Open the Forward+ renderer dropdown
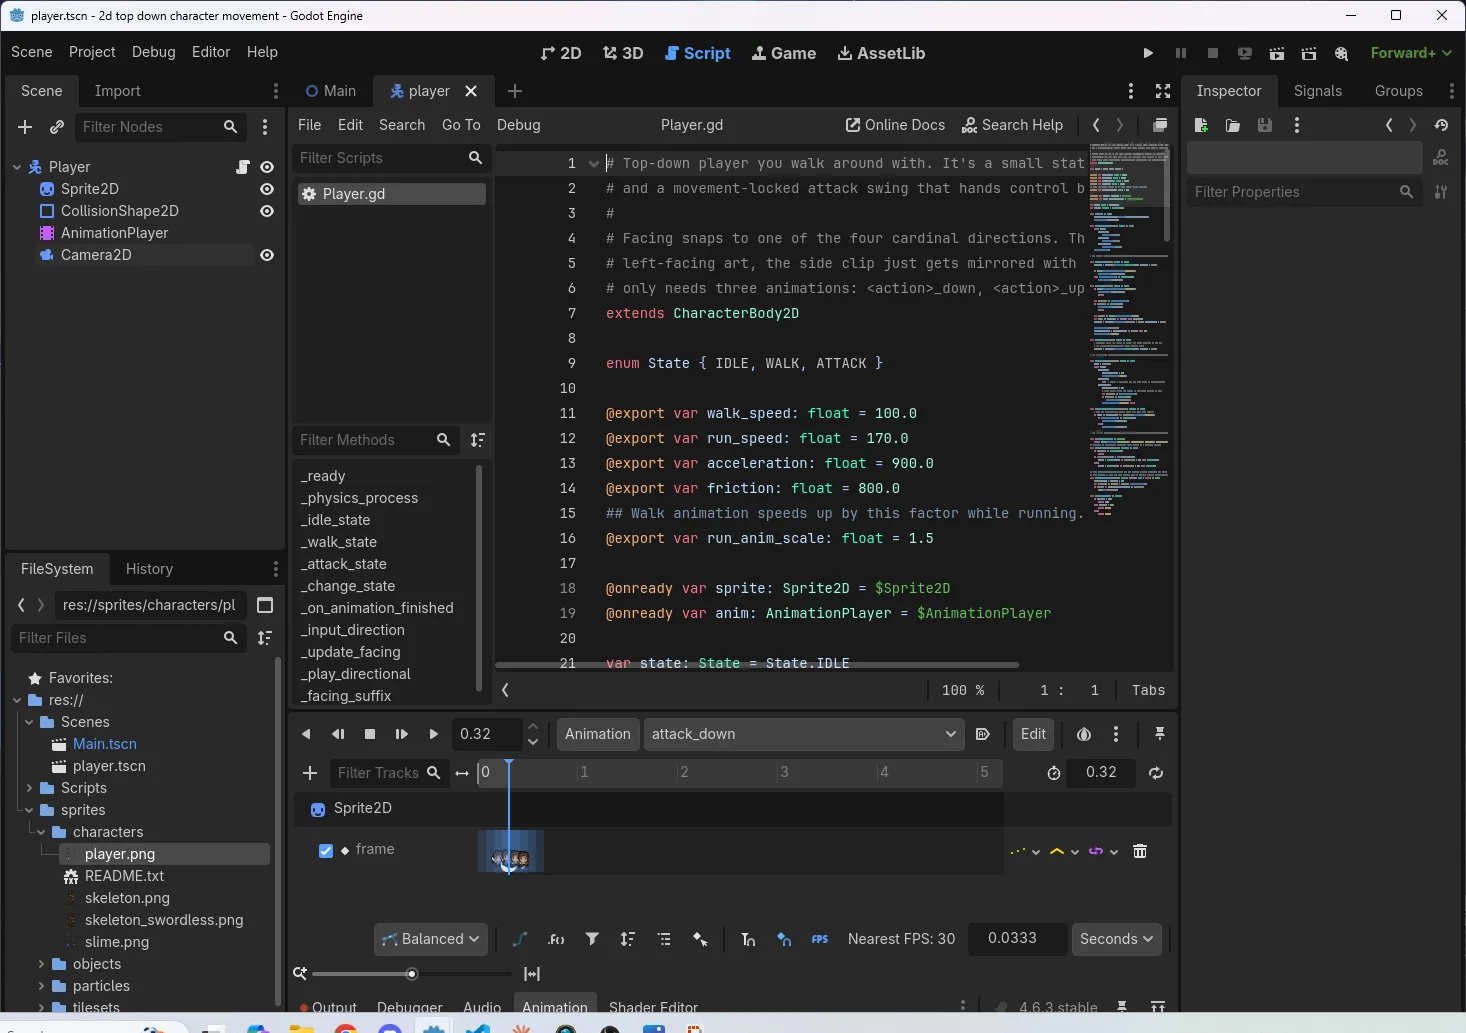This screenshot has width=1466, height=1033. [x=1411, y=53]
